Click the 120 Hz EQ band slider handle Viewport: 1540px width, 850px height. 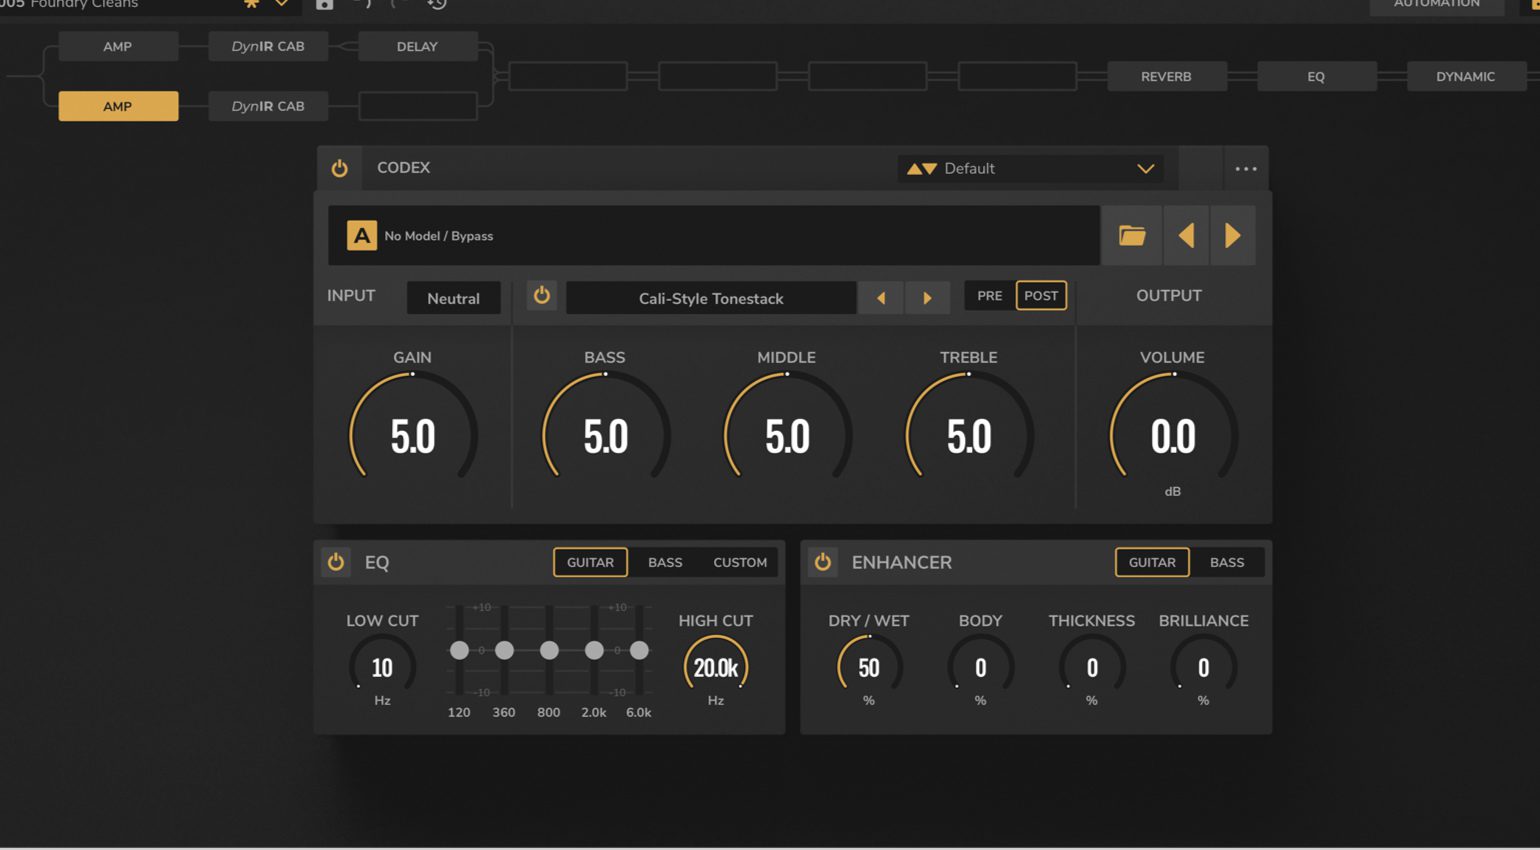pos(459,650)
